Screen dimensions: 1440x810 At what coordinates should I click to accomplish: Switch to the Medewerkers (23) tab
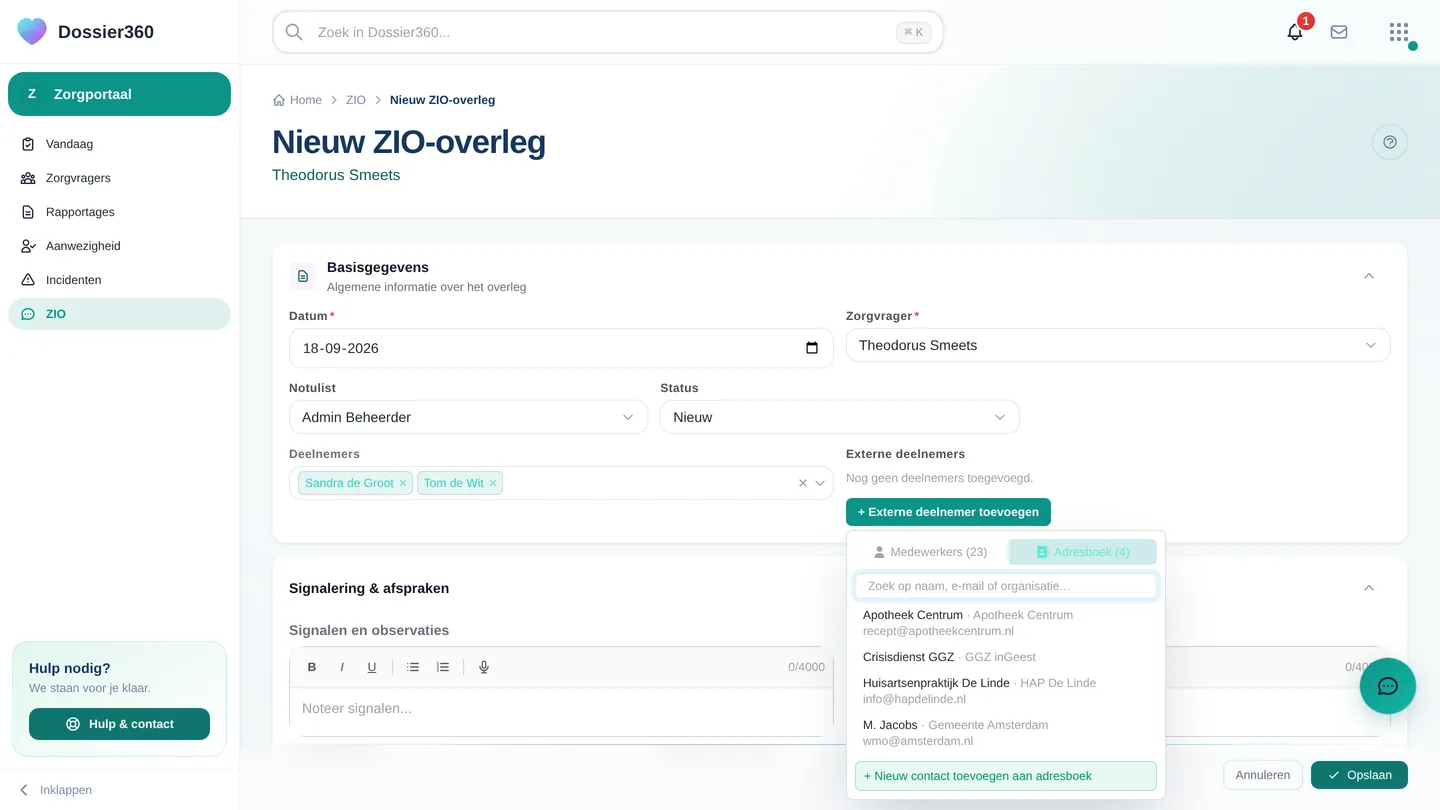point(930,552)
